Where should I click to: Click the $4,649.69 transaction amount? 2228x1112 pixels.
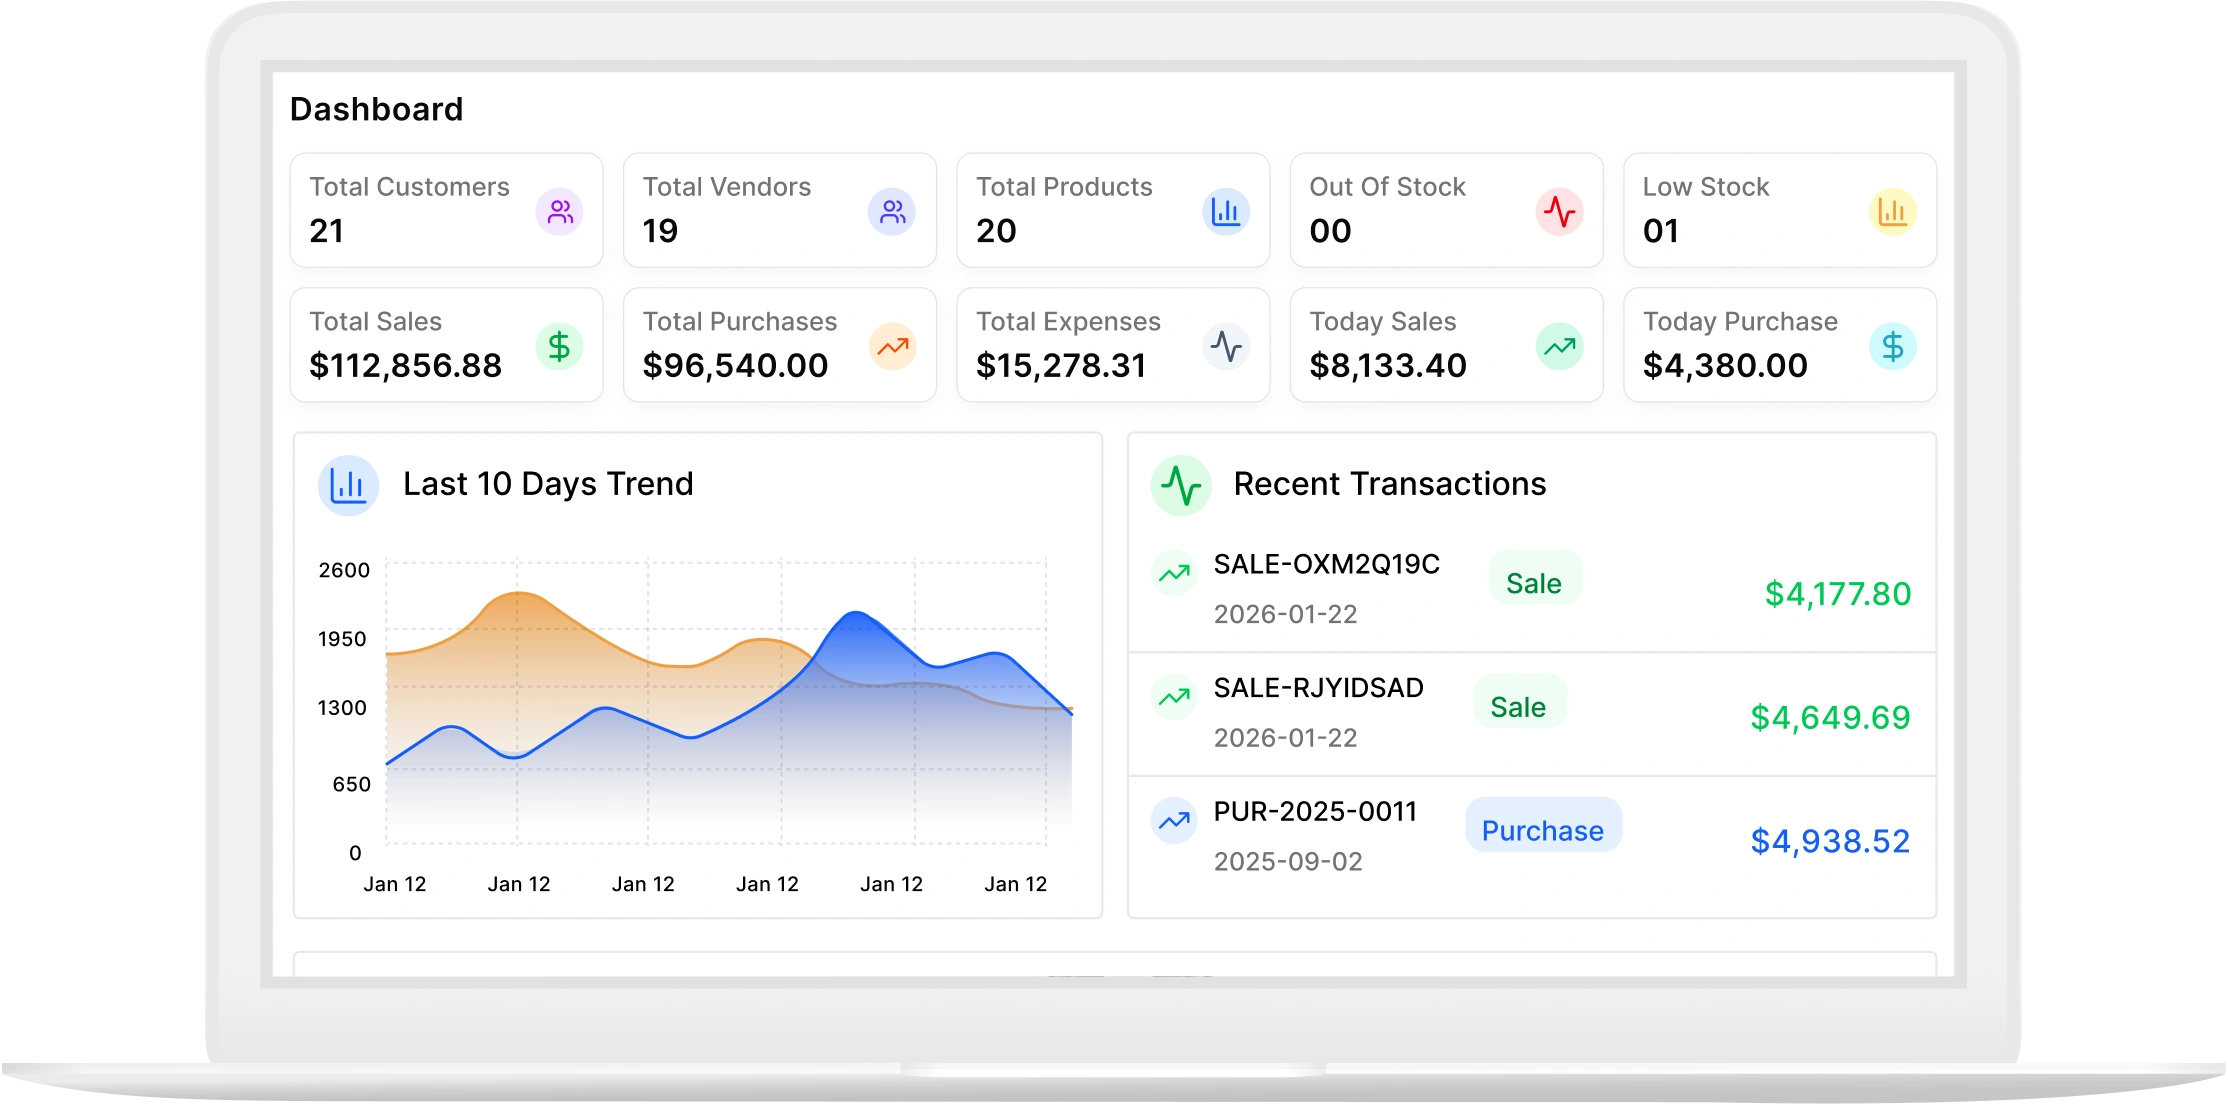pyautogui.click(x=1830, y=718)
